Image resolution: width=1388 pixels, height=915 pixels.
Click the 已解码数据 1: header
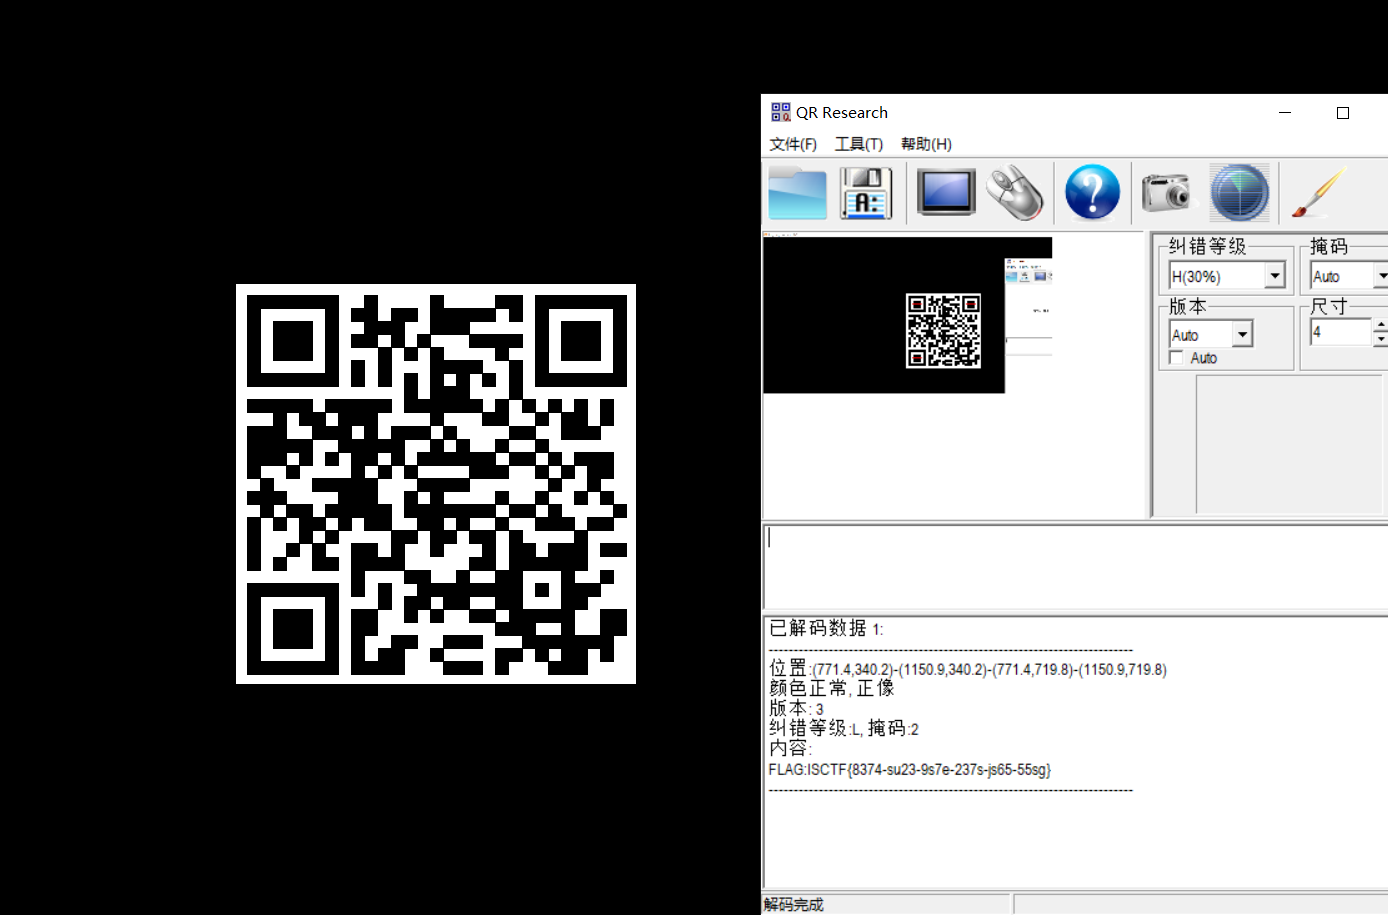click(x=826, y=628)
